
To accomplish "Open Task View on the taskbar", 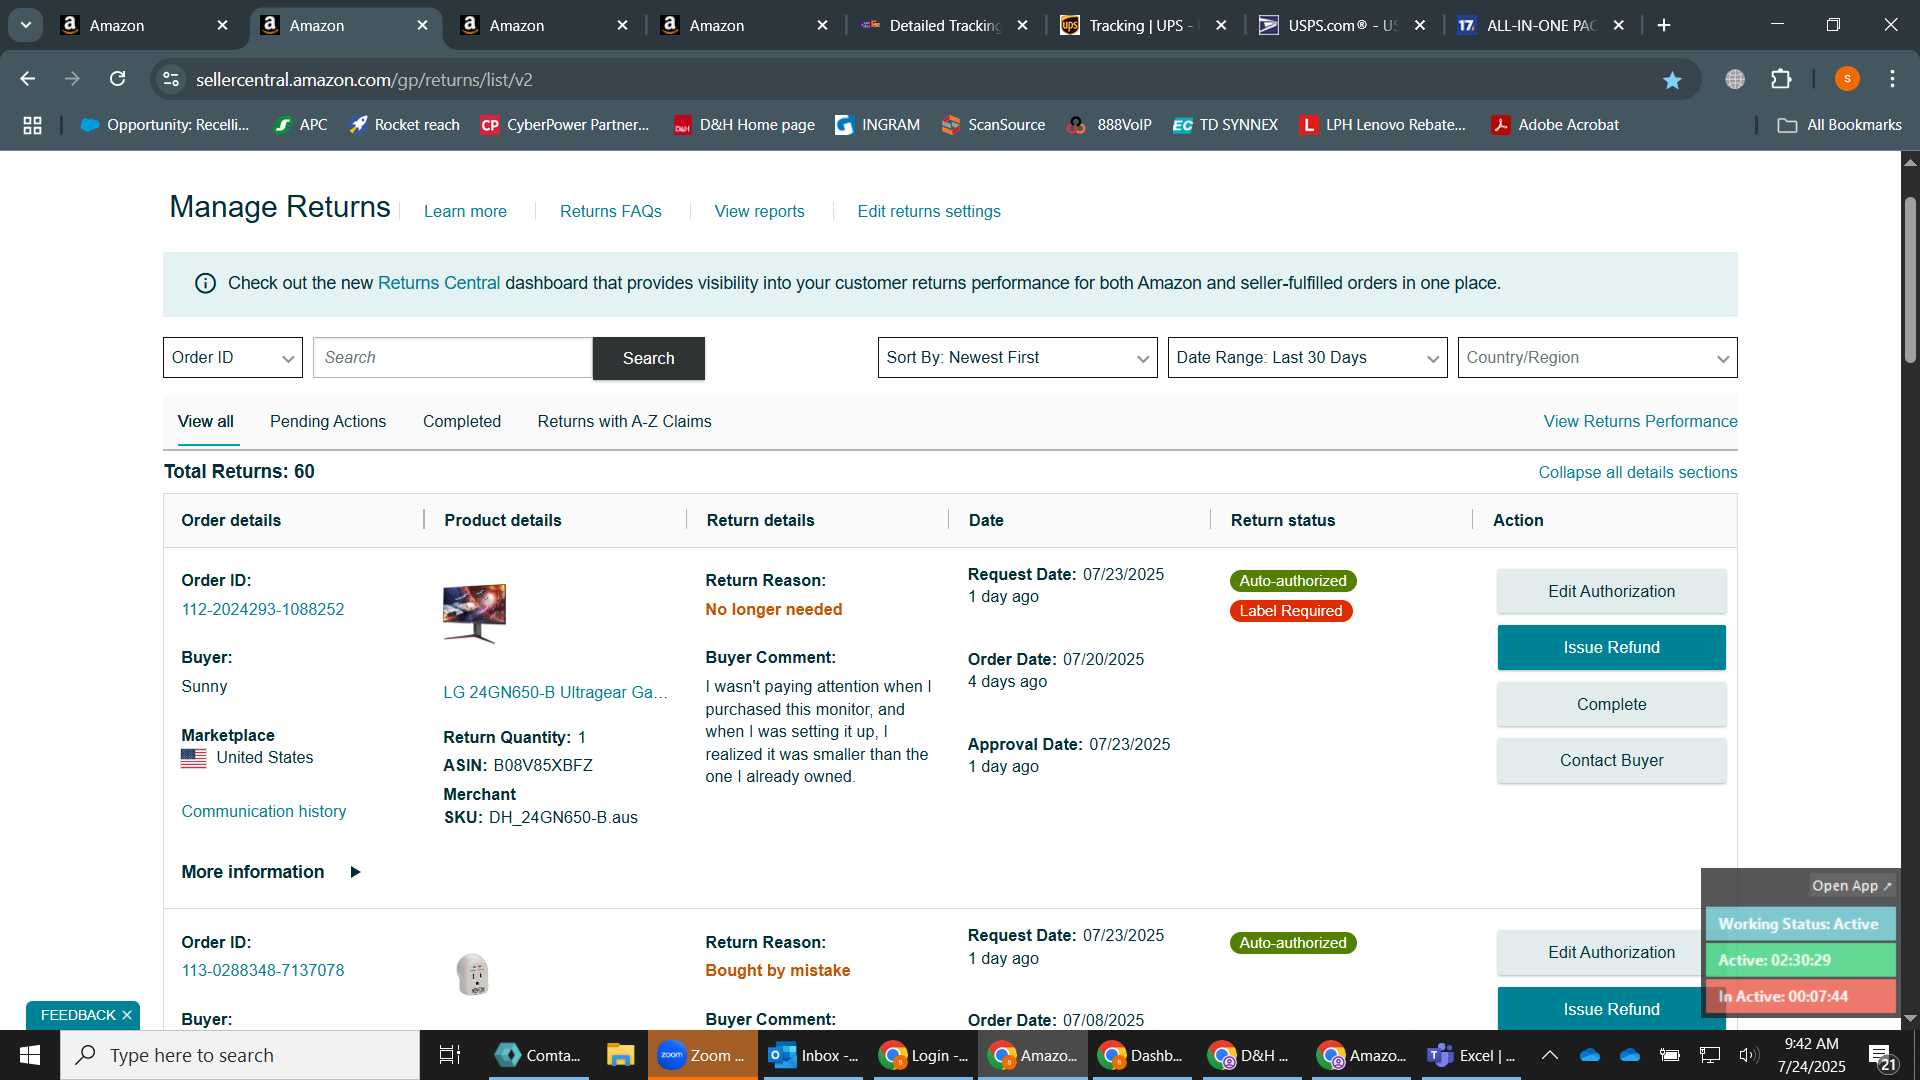I will pyautogui.click(x=450, y=1055).
